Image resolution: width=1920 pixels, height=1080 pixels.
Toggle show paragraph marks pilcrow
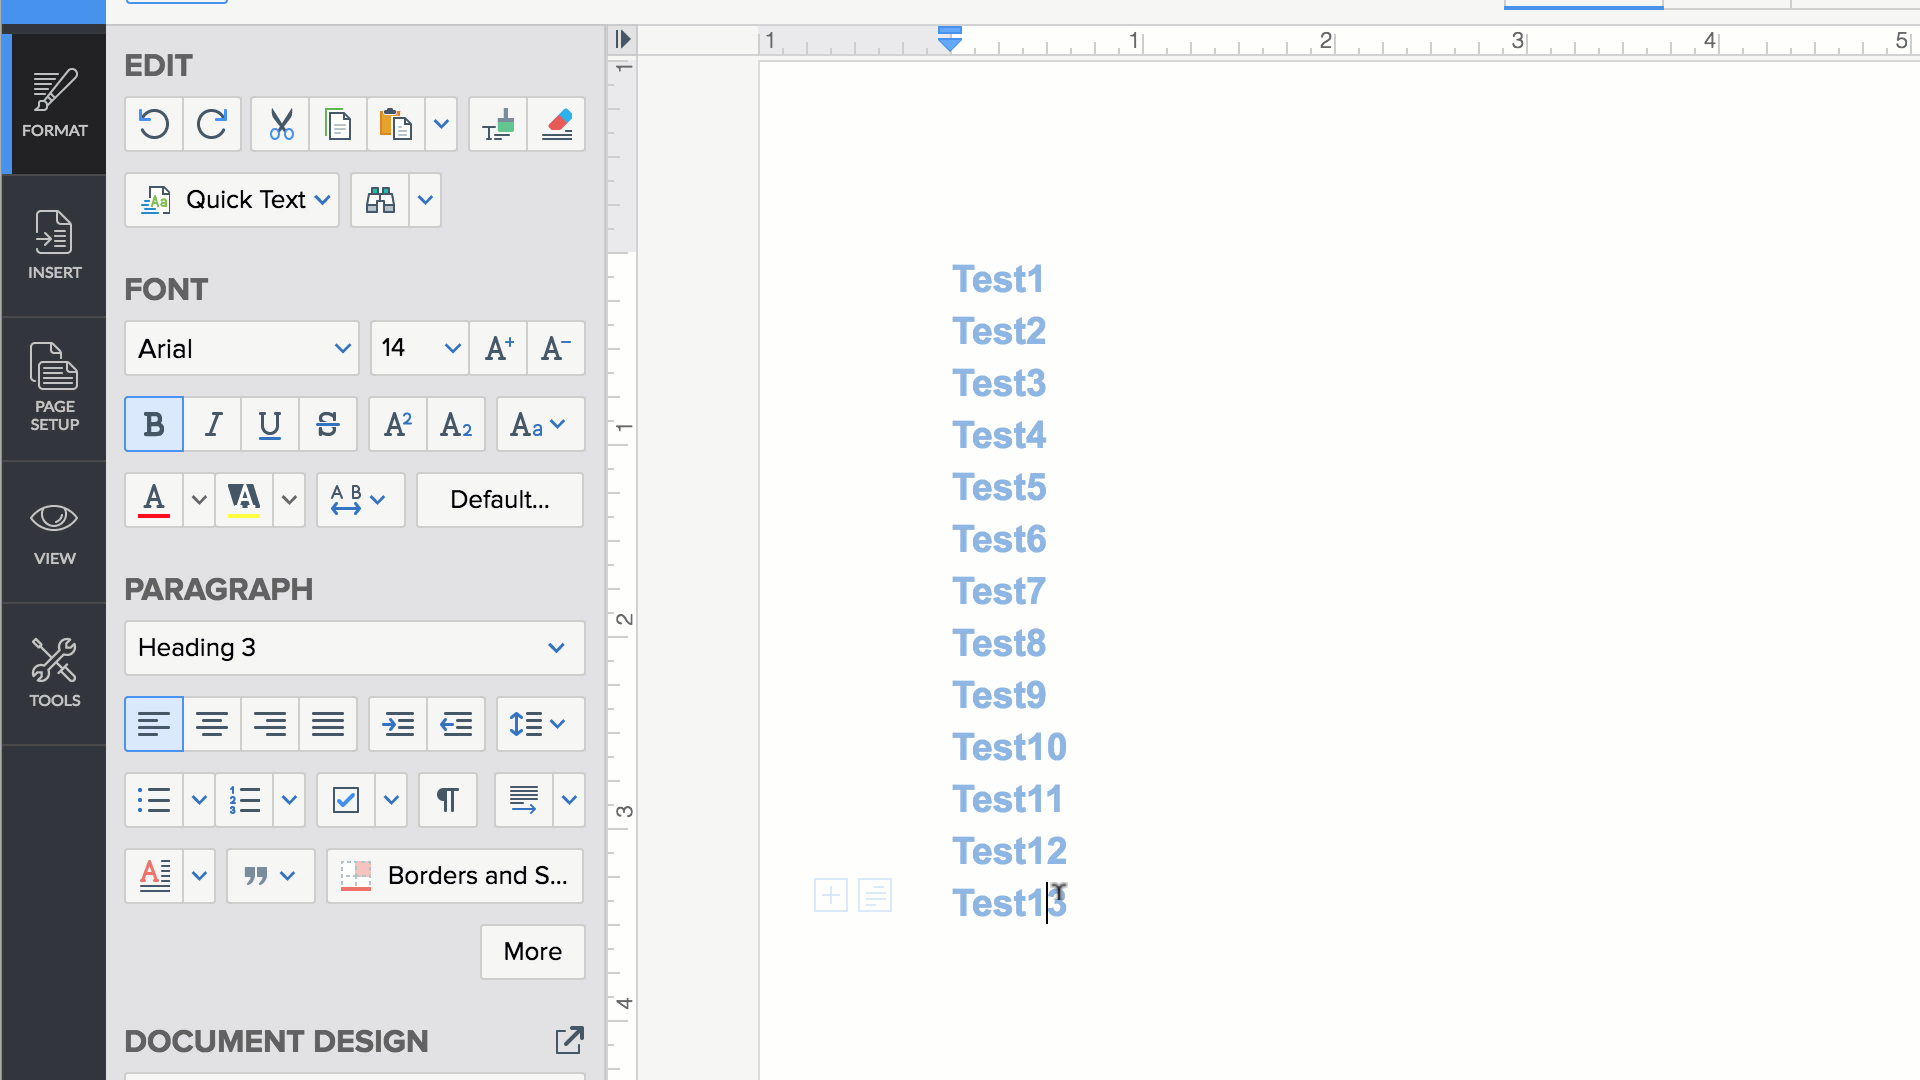tap(448, 800)
